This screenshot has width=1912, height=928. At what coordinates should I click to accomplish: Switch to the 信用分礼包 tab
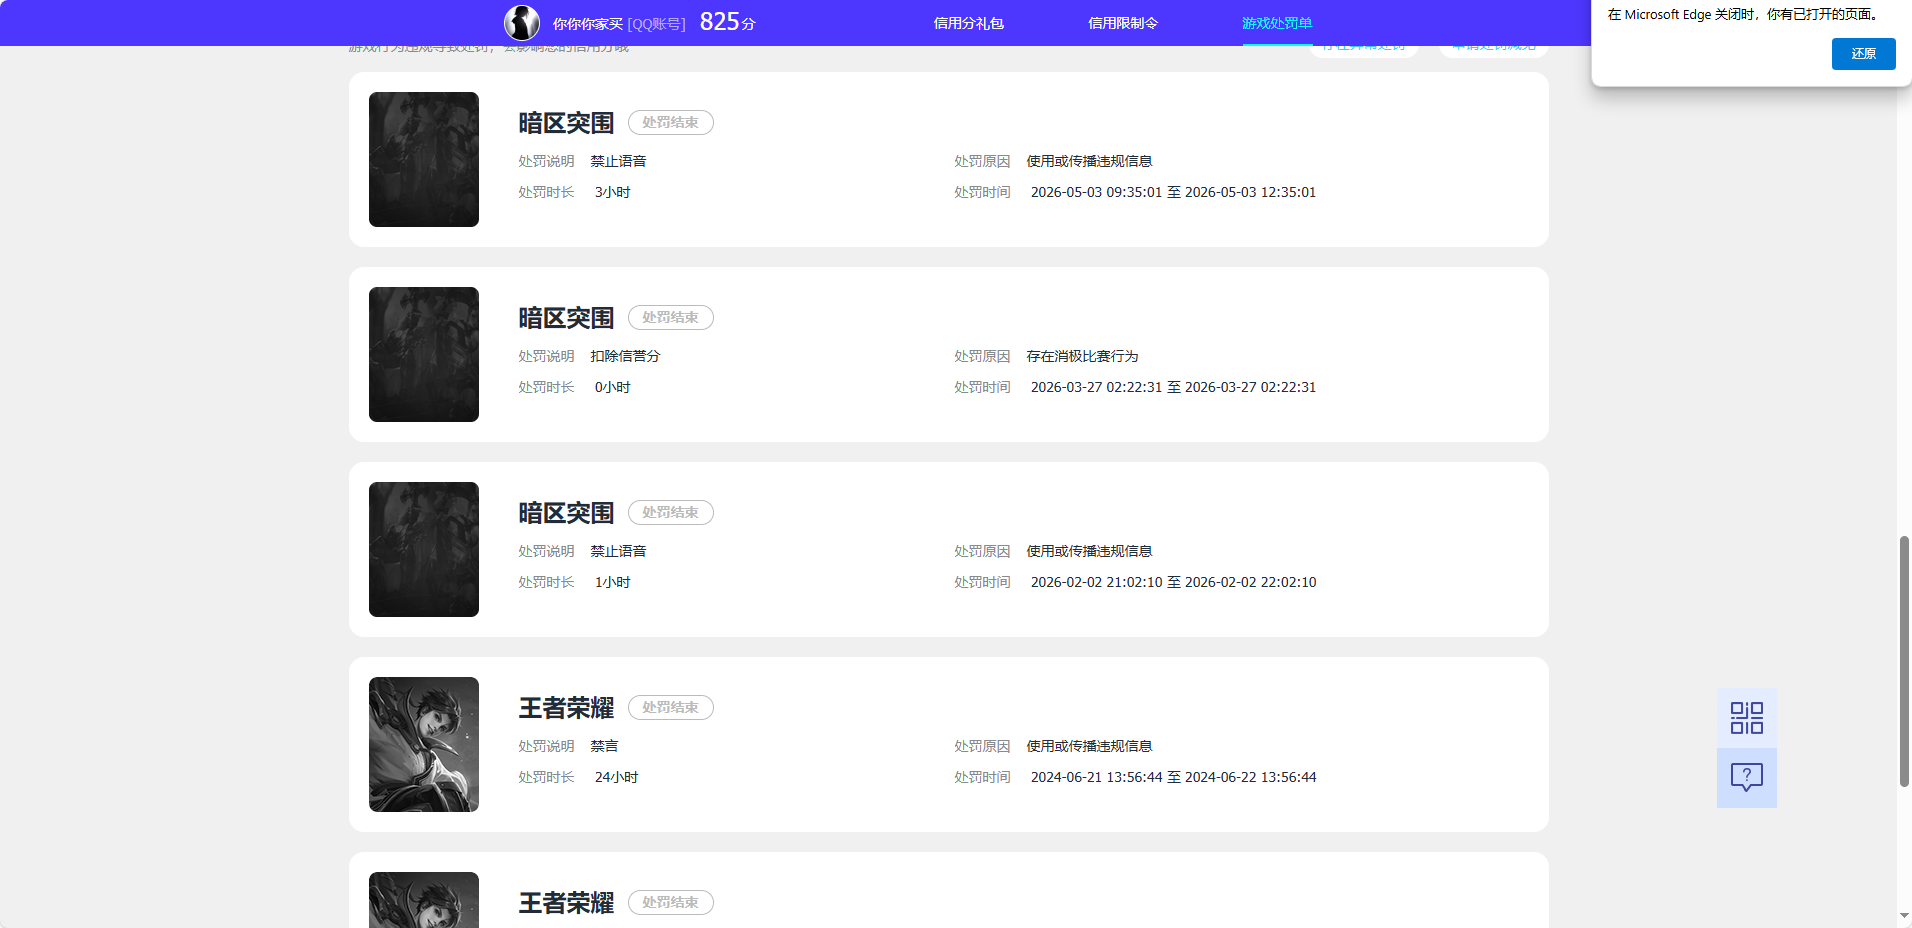[x=968, y=23]
